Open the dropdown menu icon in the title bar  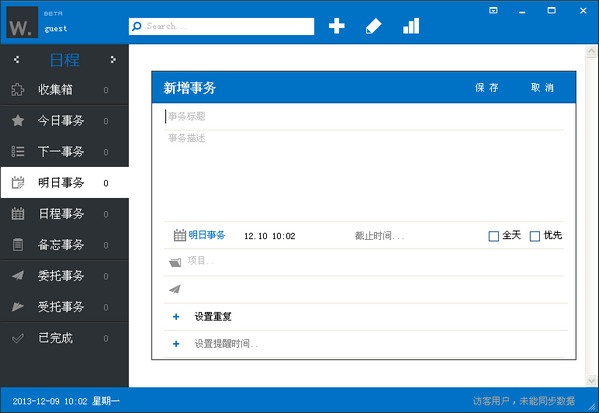coord(493,10)
